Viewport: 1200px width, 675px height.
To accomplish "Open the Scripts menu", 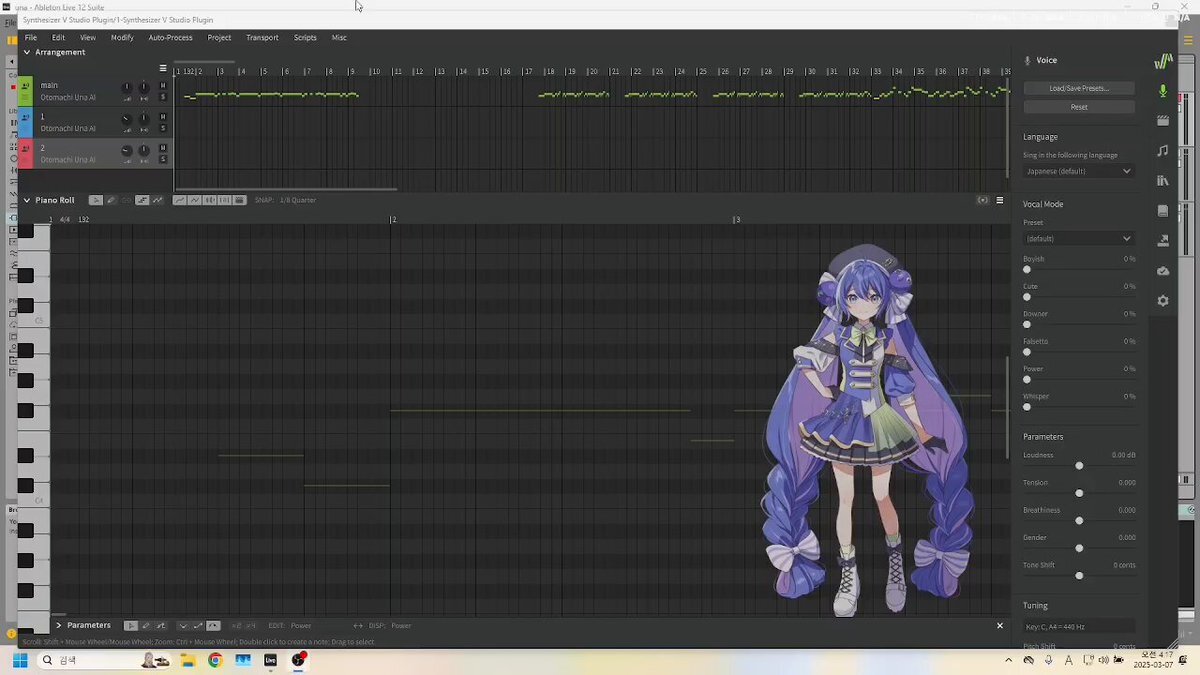I will pyautogui.click(x=305, y=37).
